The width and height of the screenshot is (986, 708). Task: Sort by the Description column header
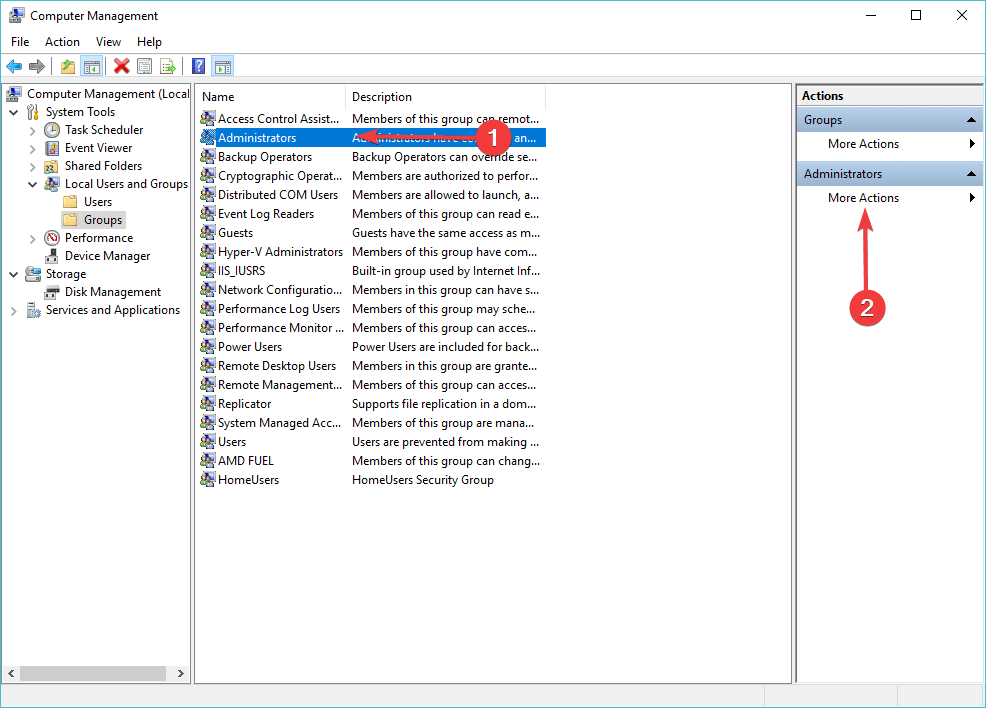point(445,97)
